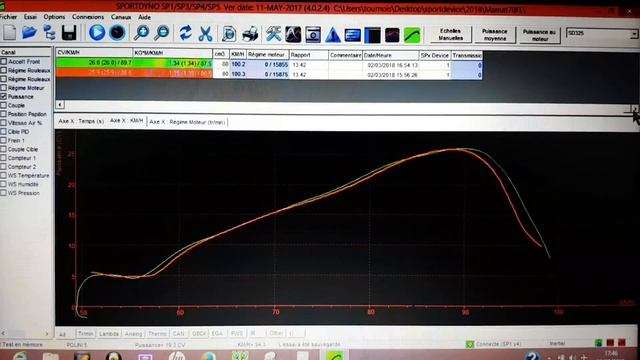Open the Canaux menu

click(x=121, y=17)
